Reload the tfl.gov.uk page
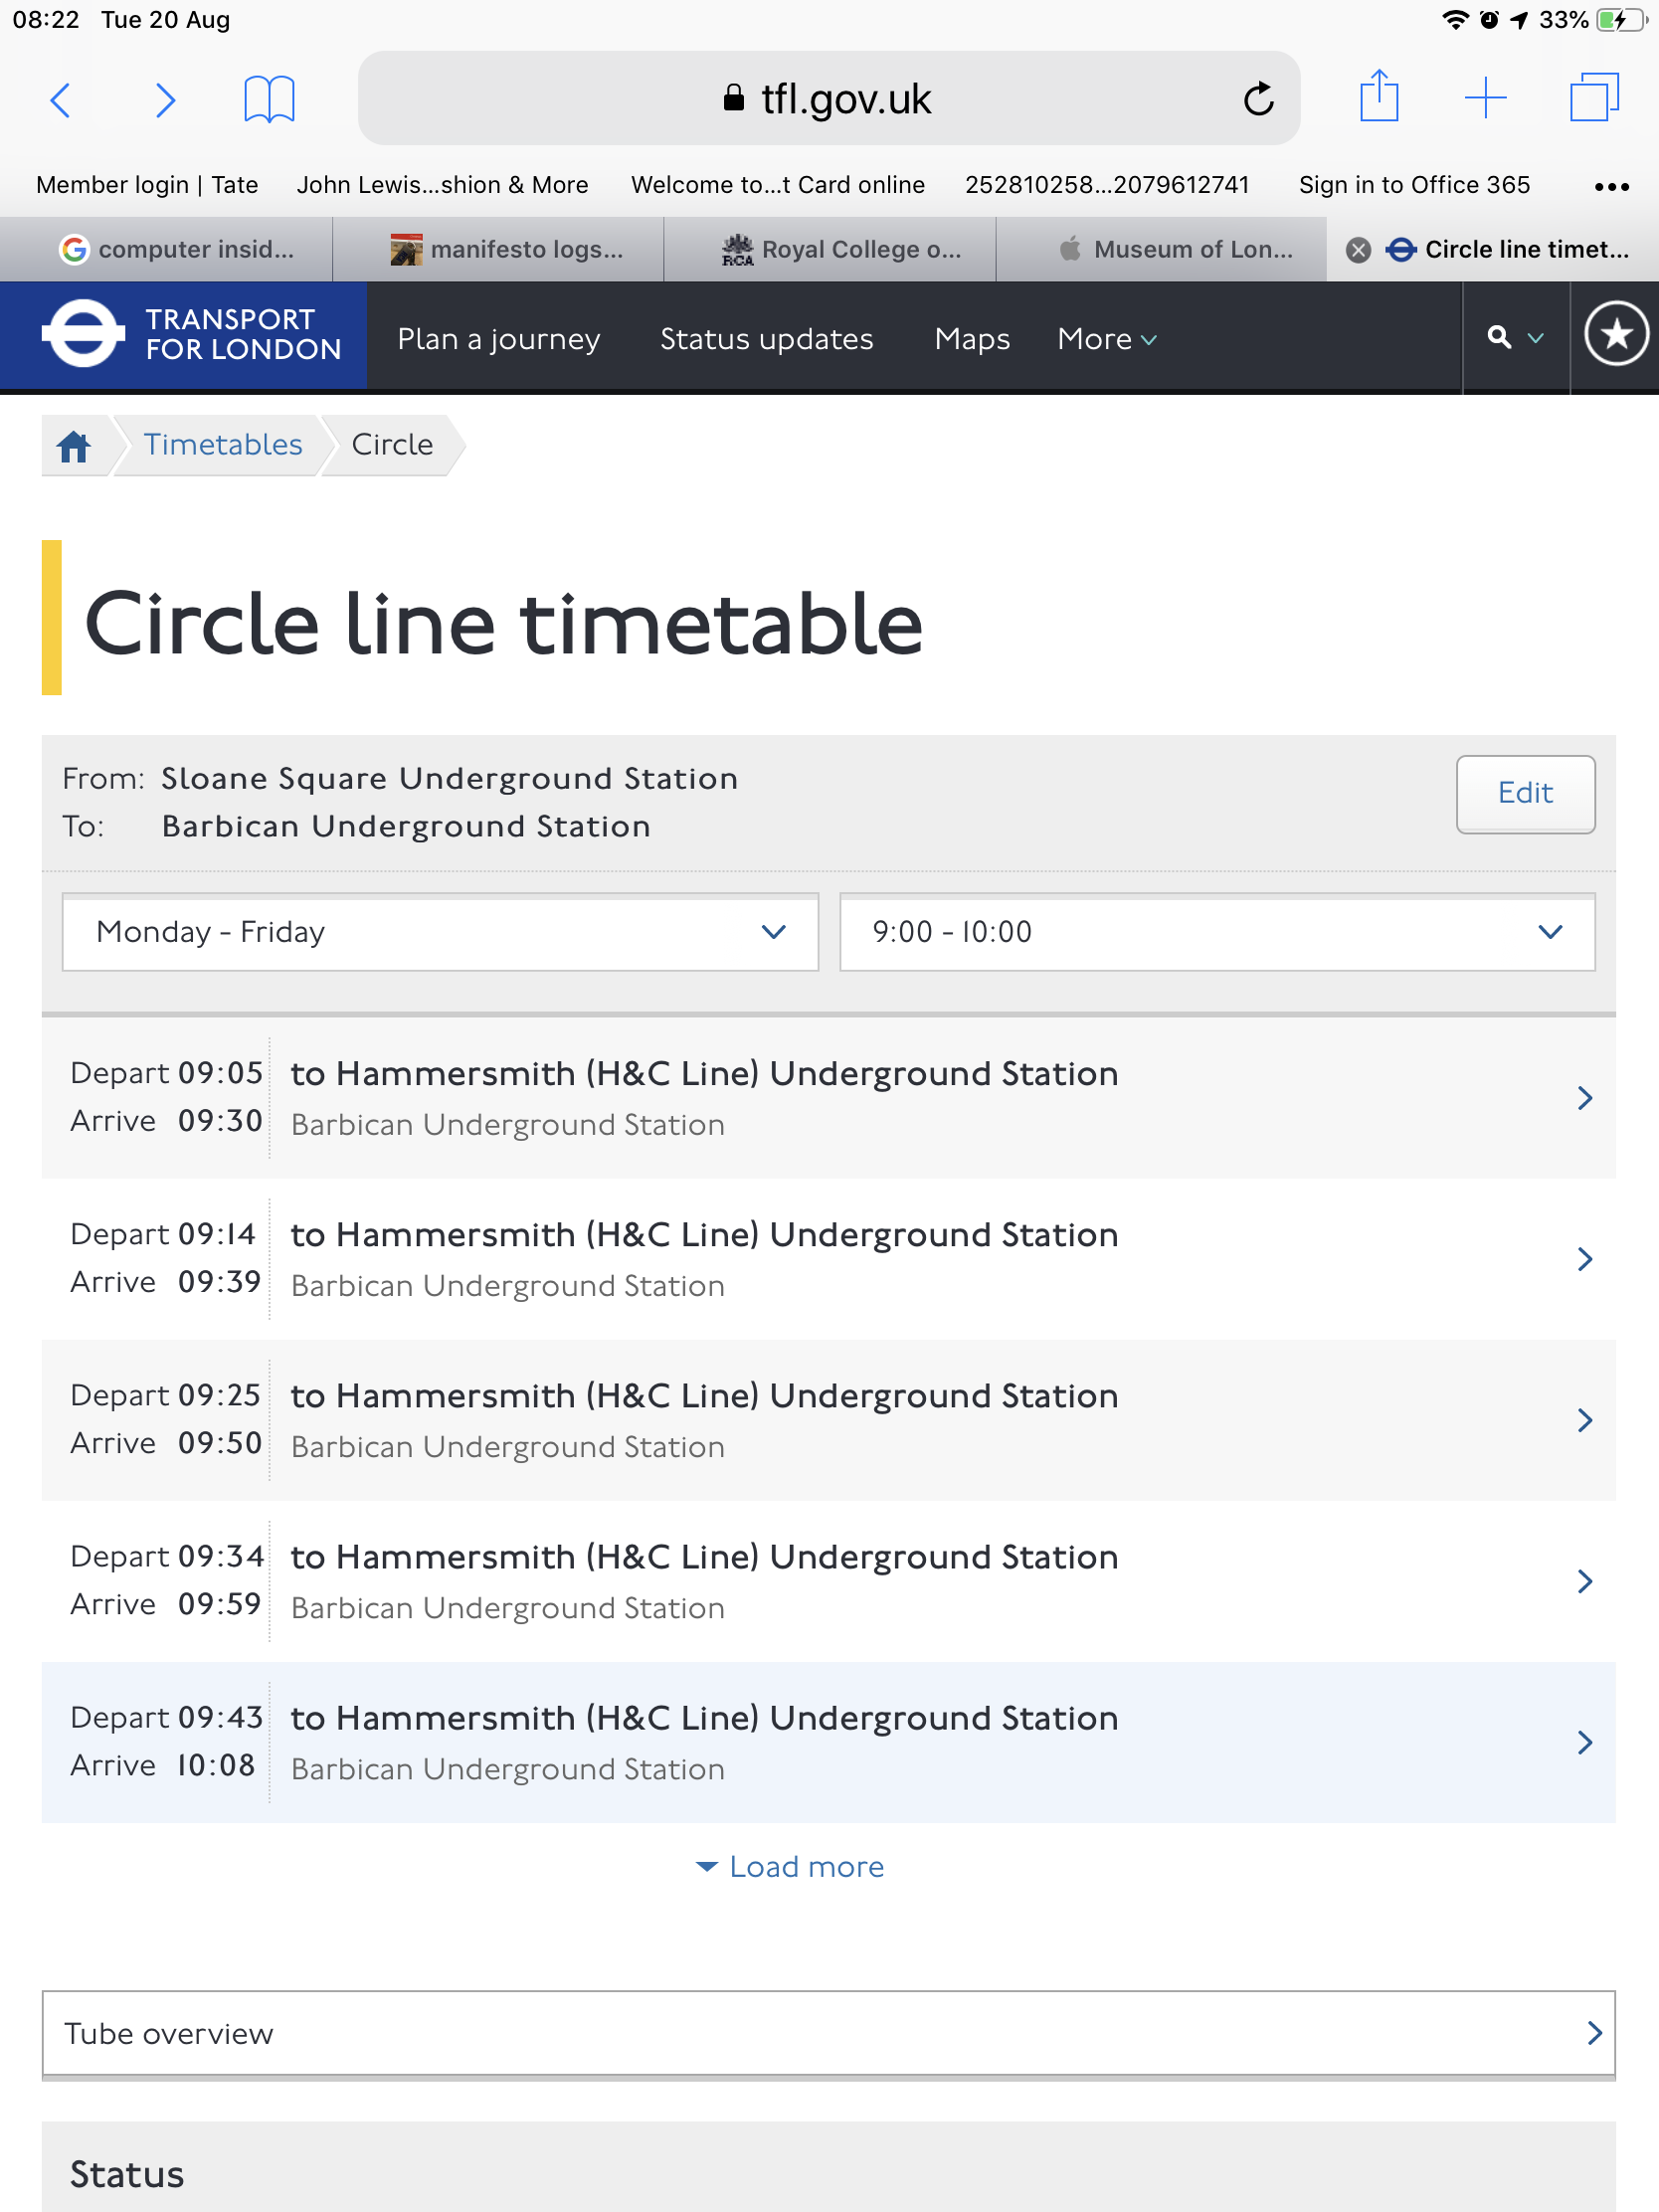Viewport: 1659px width, 2212px height. pyautogui.click(x=1258, y=100)
